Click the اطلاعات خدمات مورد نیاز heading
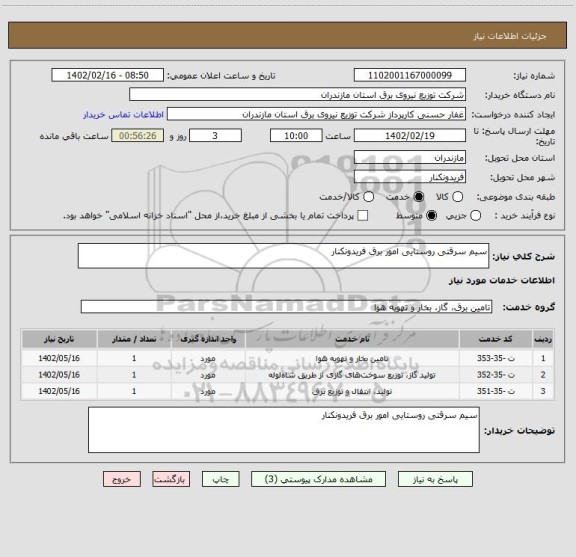The image size is (576, 557). pos(502,281)
